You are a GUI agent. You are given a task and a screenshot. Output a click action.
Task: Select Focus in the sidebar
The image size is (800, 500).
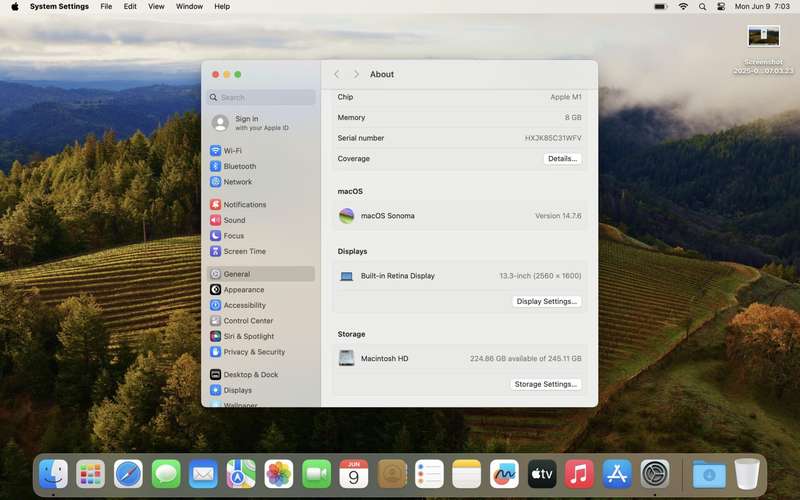coord(261,236)
